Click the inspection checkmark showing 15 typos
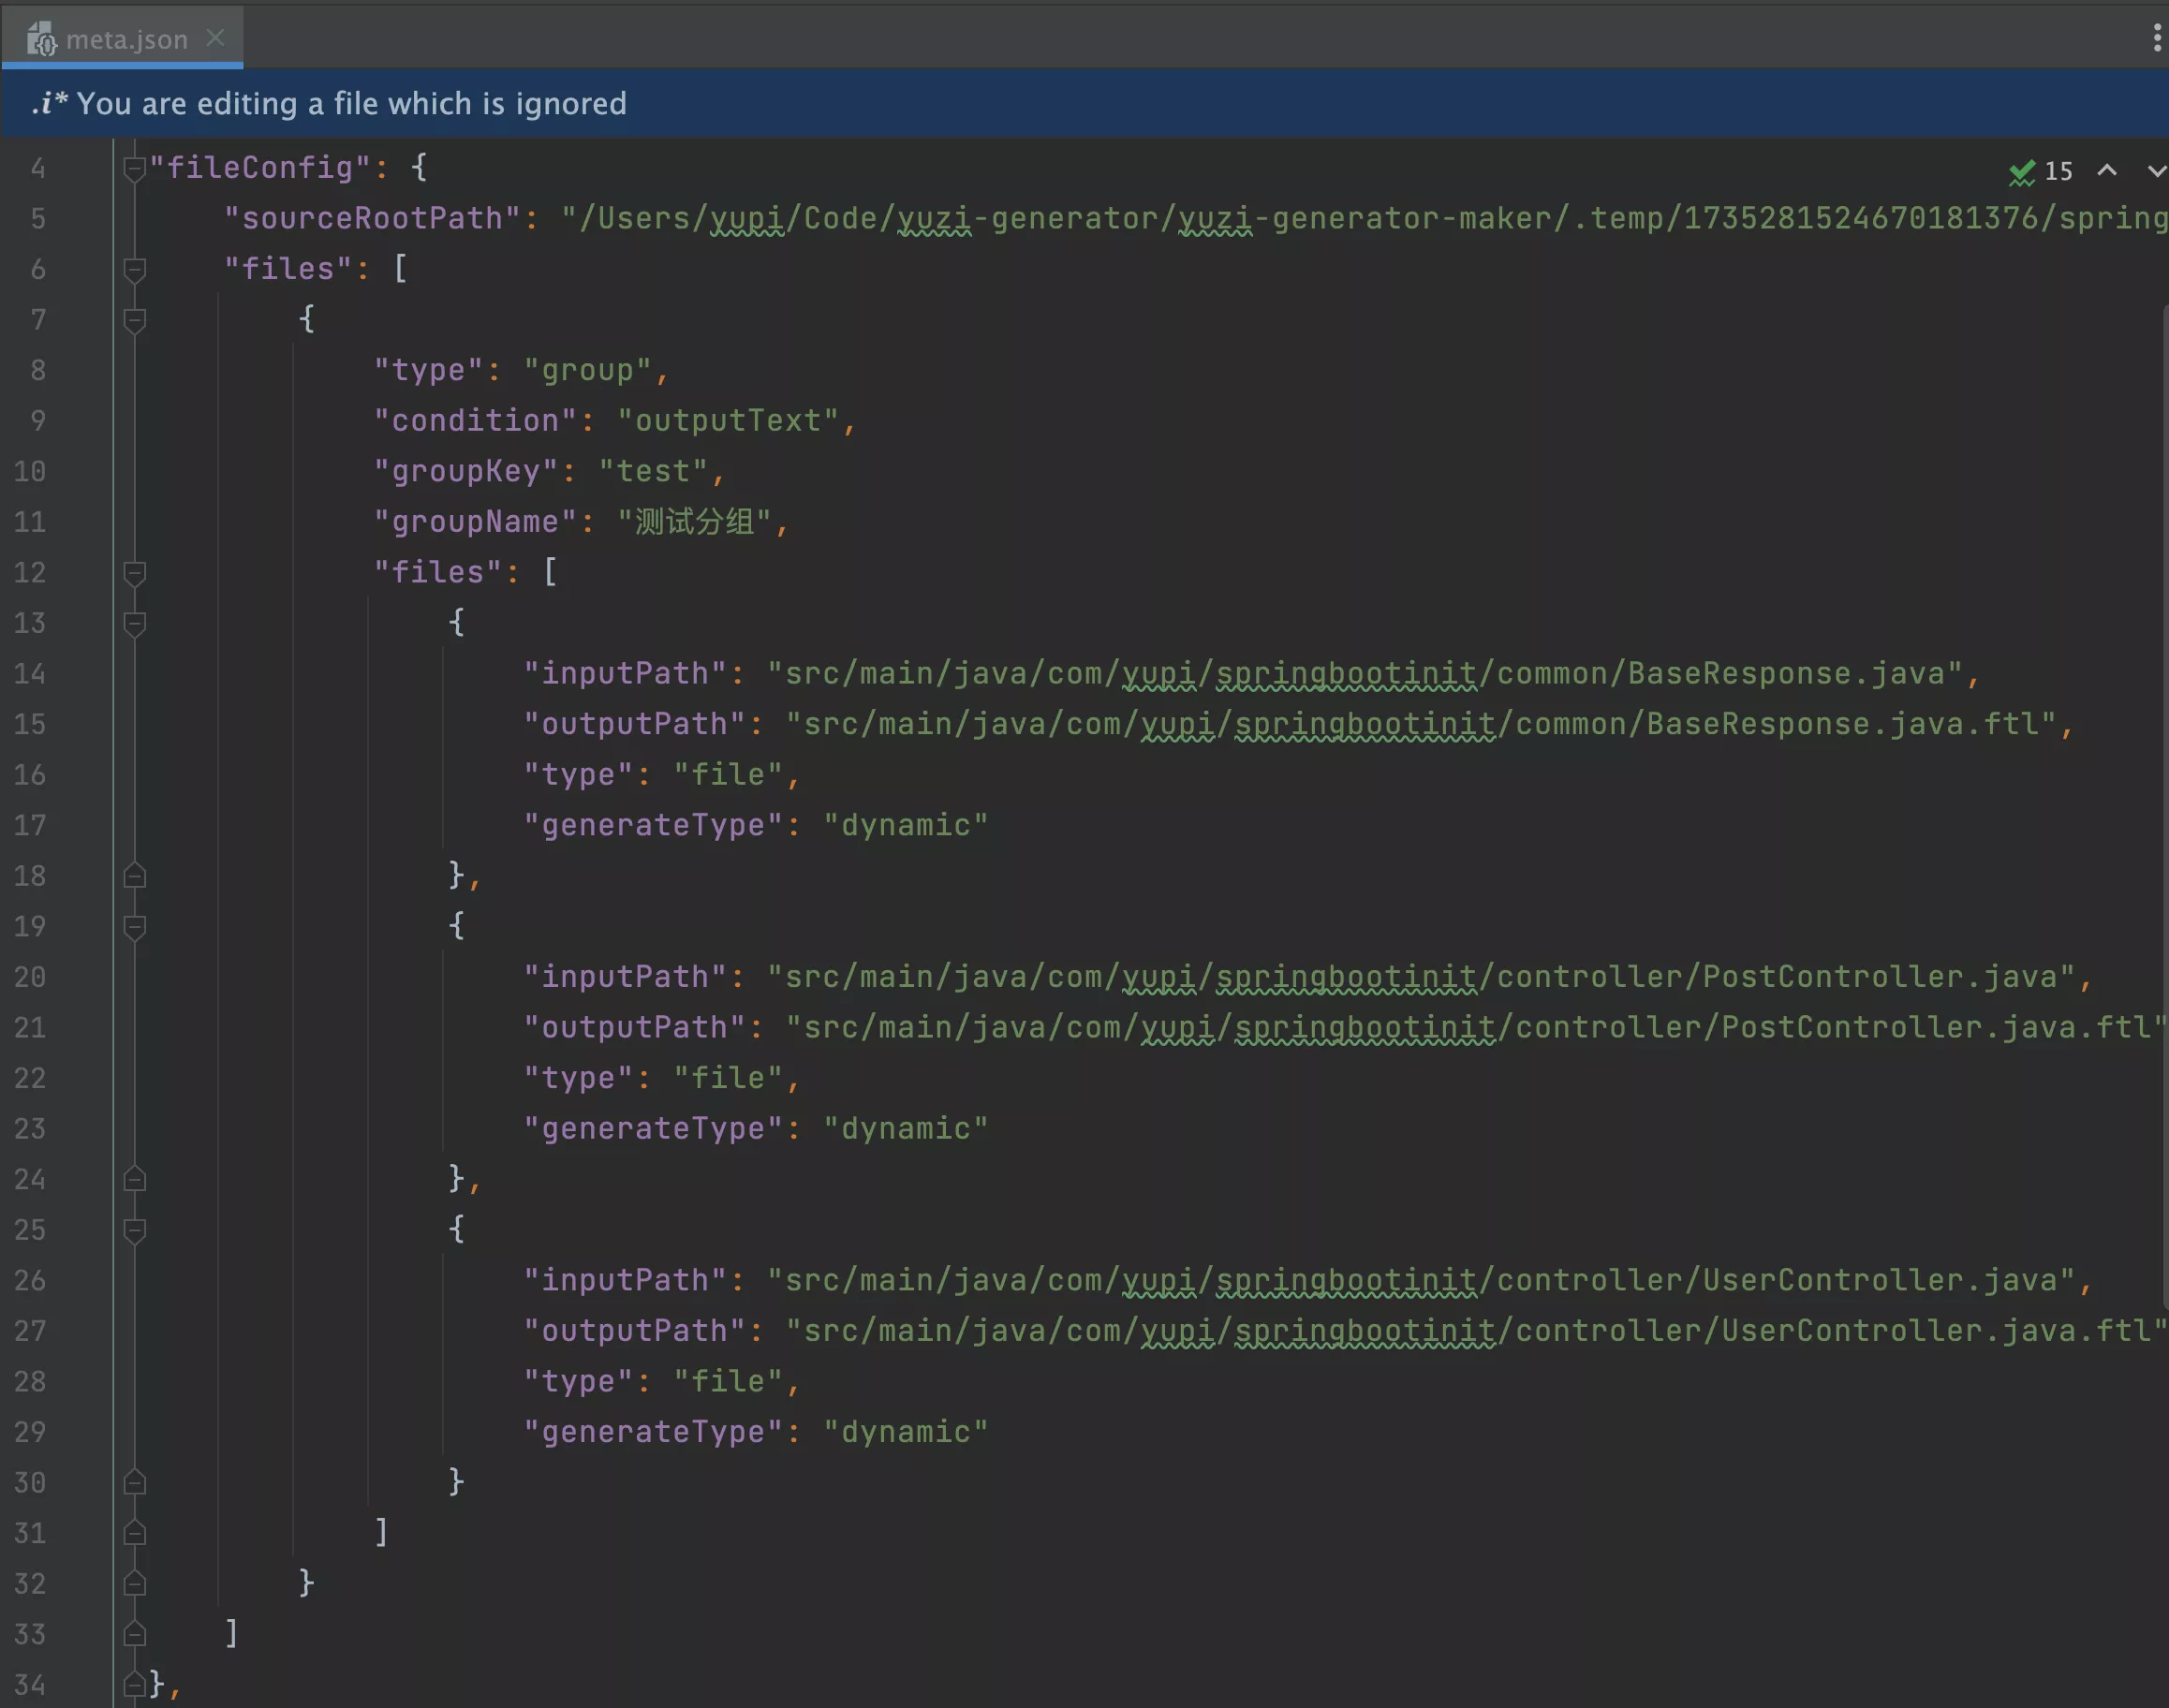The image size is (2169, 1708). pyautogui.click(x=2042, y=171)
